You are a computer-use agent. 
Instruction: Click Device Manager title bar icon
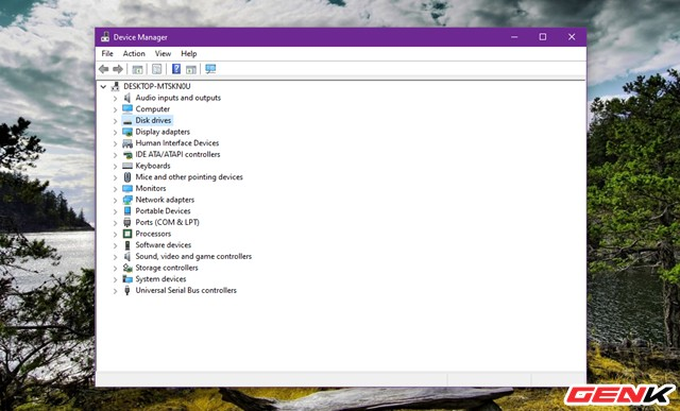point(105,37)
